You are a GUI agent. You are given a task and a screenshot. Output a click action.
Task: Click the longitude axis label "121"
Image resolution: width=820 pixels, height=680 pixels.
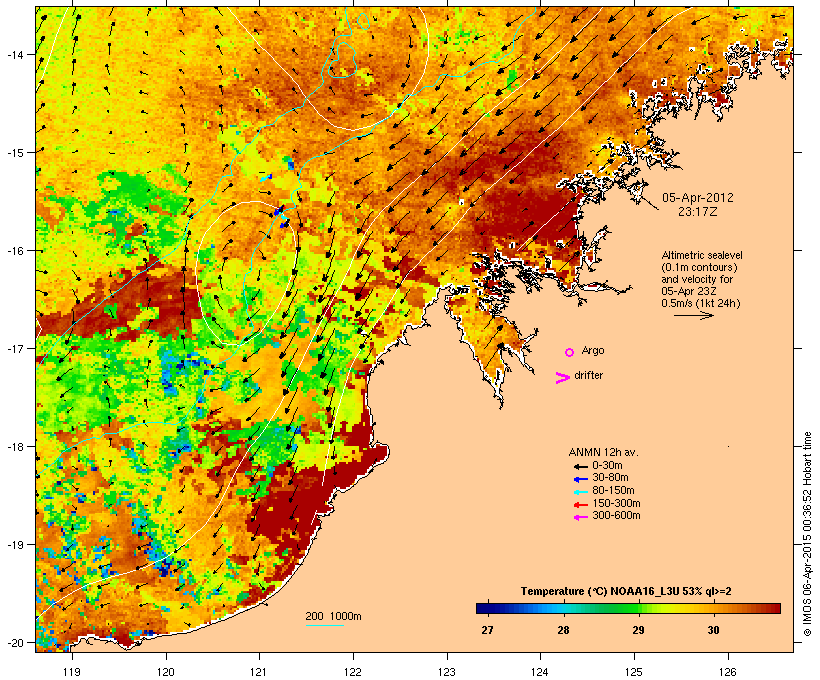coord(259,672)
